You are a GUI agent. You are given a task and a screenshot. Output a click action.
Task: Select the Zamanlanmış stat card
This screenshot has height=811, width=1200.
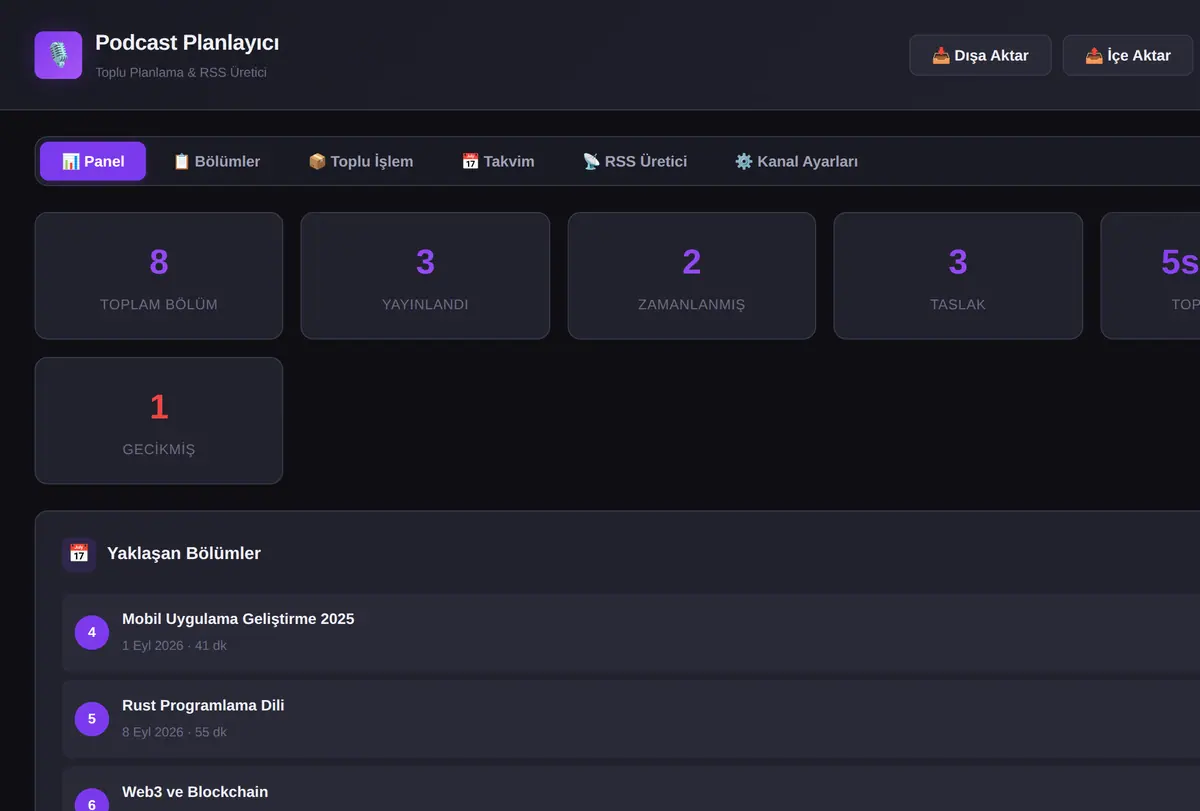pyautogui.click(x=692, y=276)
